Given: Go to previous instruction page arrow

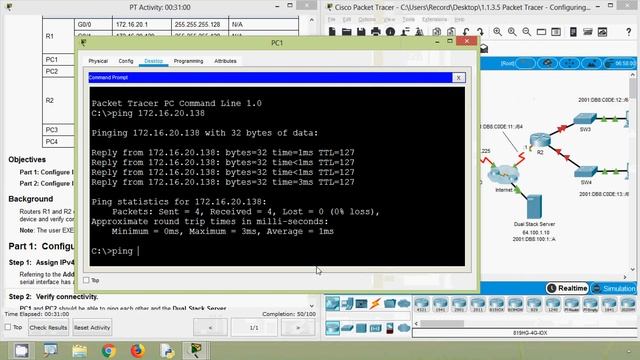Looking at the screenshot, I should (x=210, y=327).
